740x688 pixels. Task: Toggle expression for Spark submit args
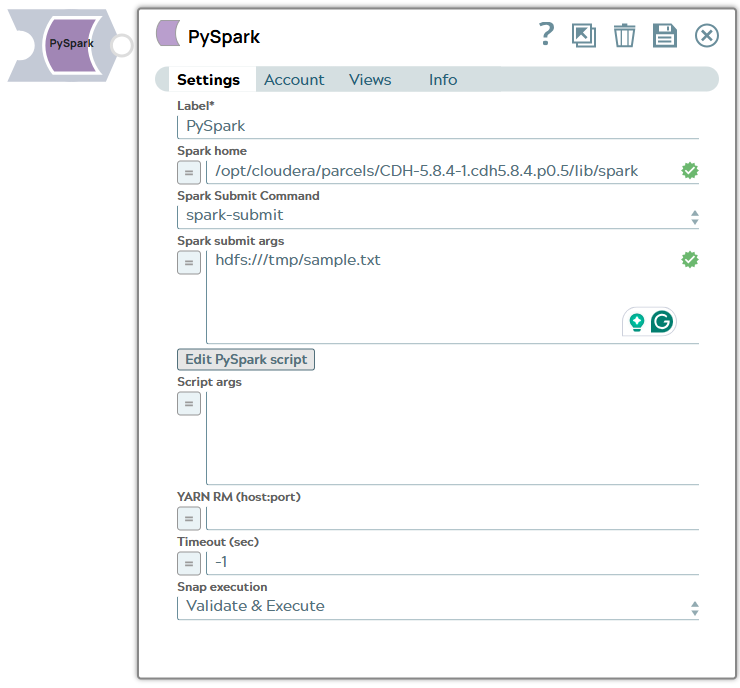pos(189,262)
